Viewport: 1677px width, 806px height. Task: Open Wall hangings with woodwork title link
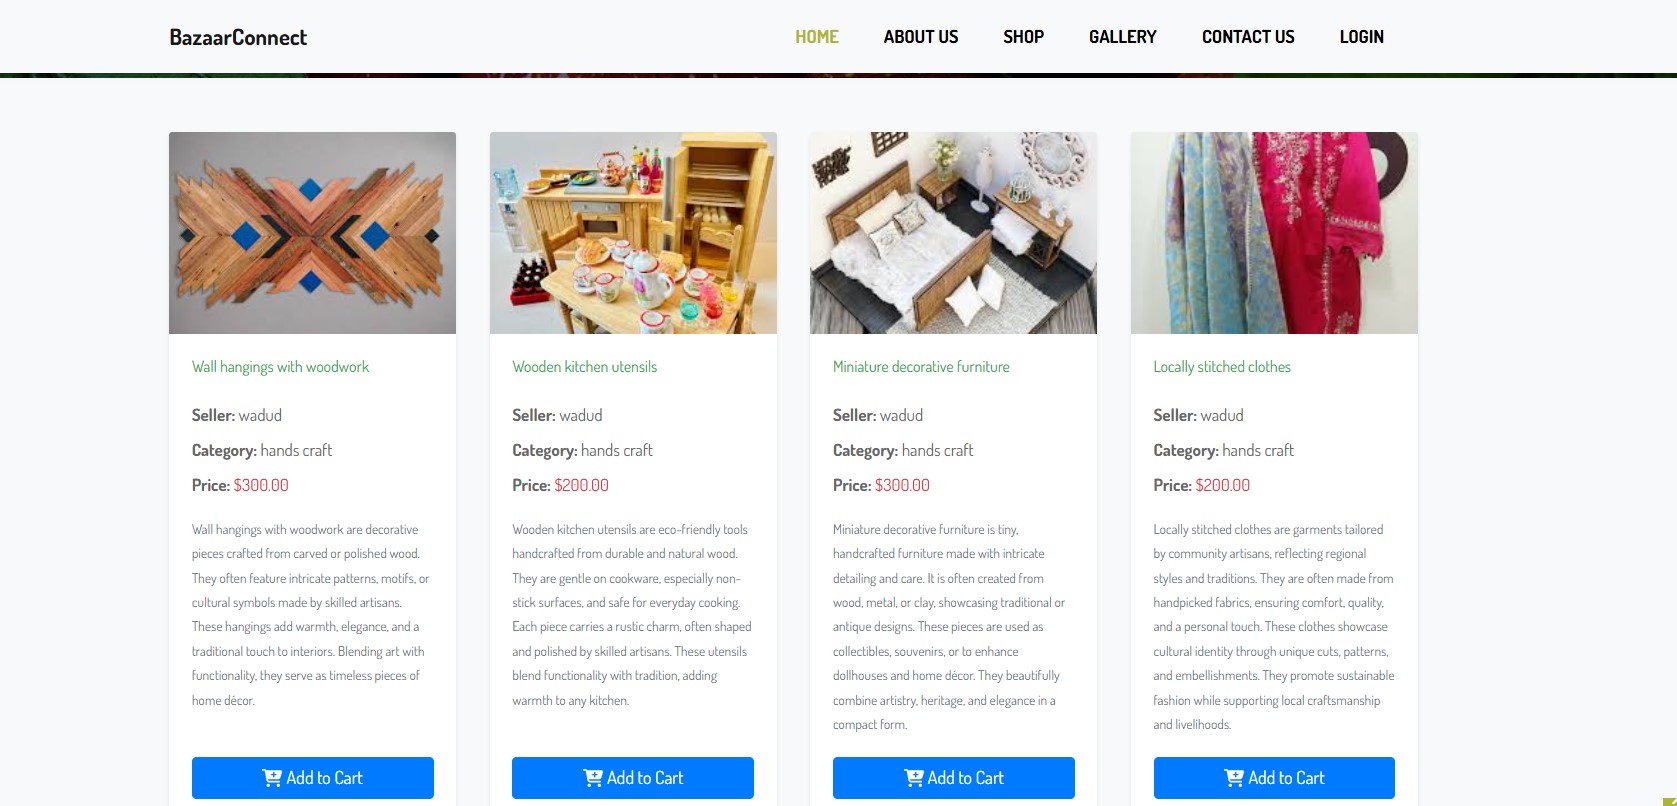tap(280, 367)
